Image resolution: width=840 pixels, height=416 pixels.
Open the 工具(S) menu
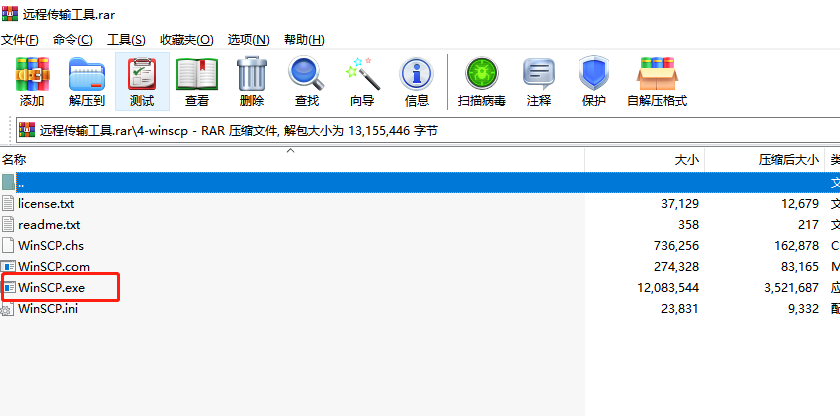[x=126, y=40]
